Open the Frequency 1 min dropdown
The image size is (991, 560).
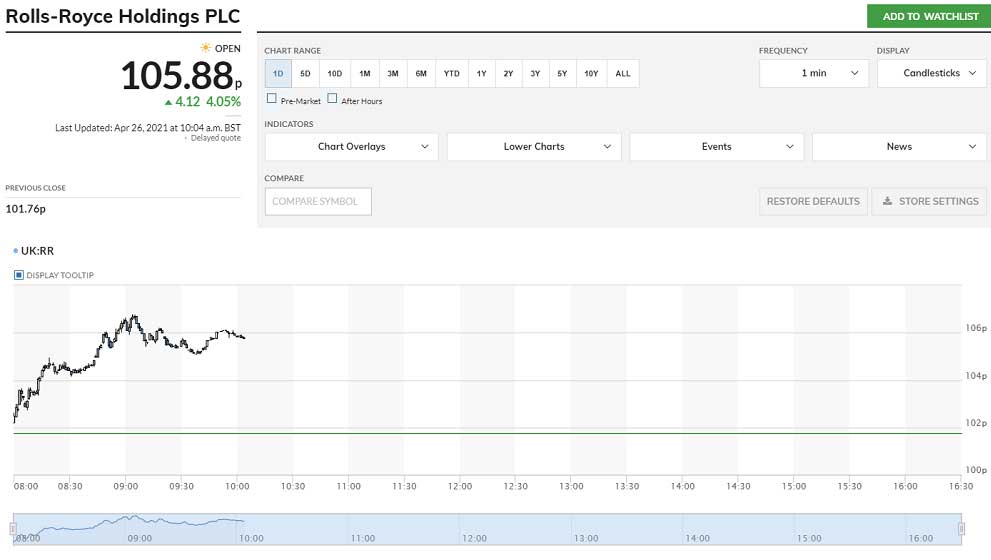(x=813, y=73)
